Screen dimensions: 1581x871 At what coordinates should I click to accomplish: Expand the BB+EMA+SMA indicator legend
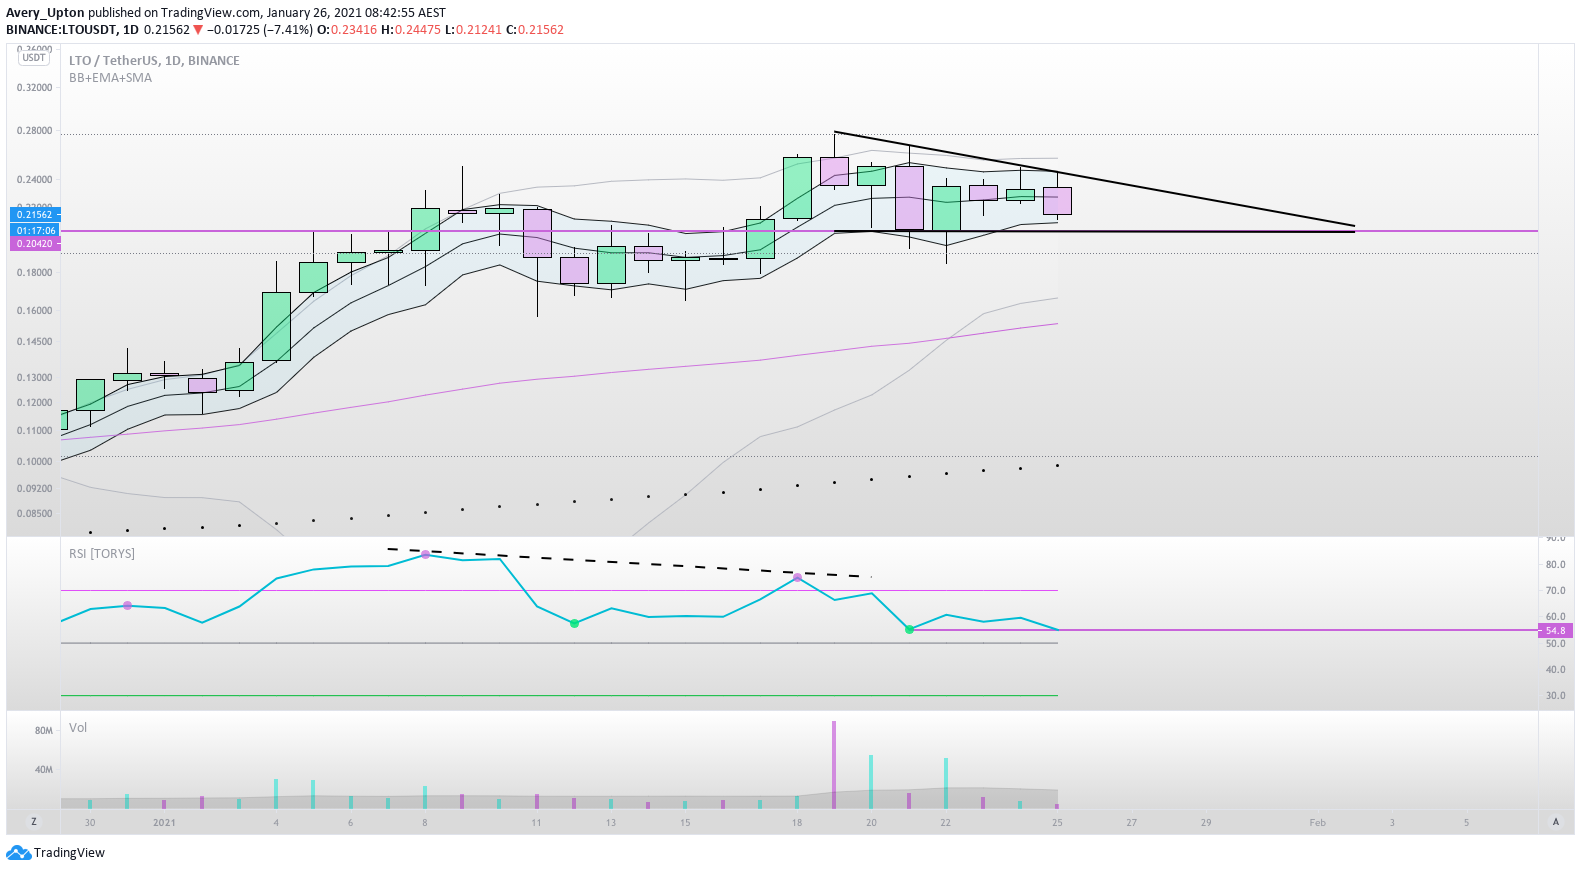110,78
